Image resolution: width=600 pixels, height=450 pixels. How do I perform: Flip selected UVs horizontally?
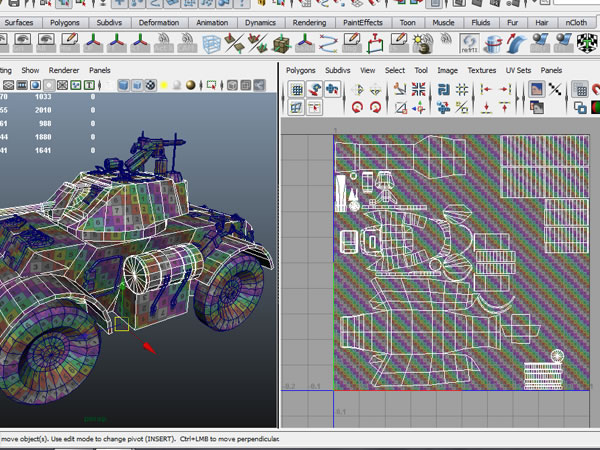click(x=358, y=90)
